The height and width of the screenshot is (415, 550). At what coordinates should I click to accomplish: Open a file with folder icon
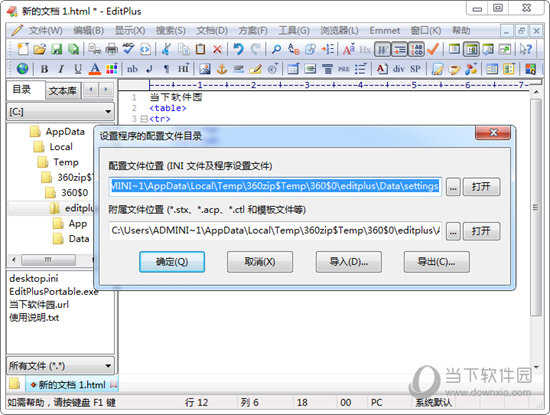(40, 49)
